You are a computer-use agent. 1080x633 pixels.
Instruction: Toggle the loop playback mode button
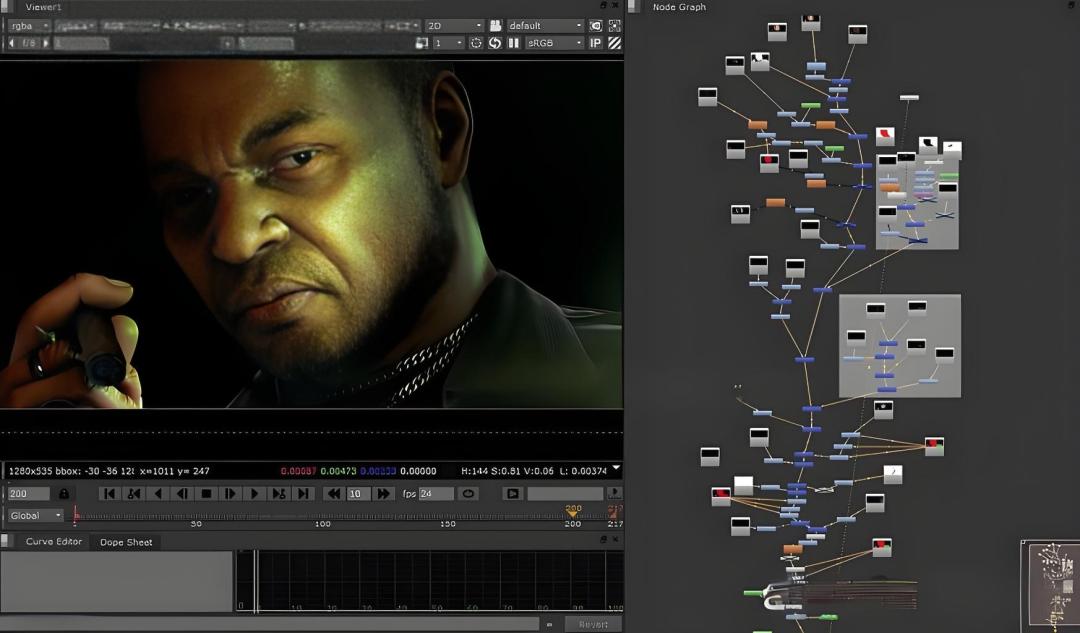pyautogui.click(x=468, y=493)
